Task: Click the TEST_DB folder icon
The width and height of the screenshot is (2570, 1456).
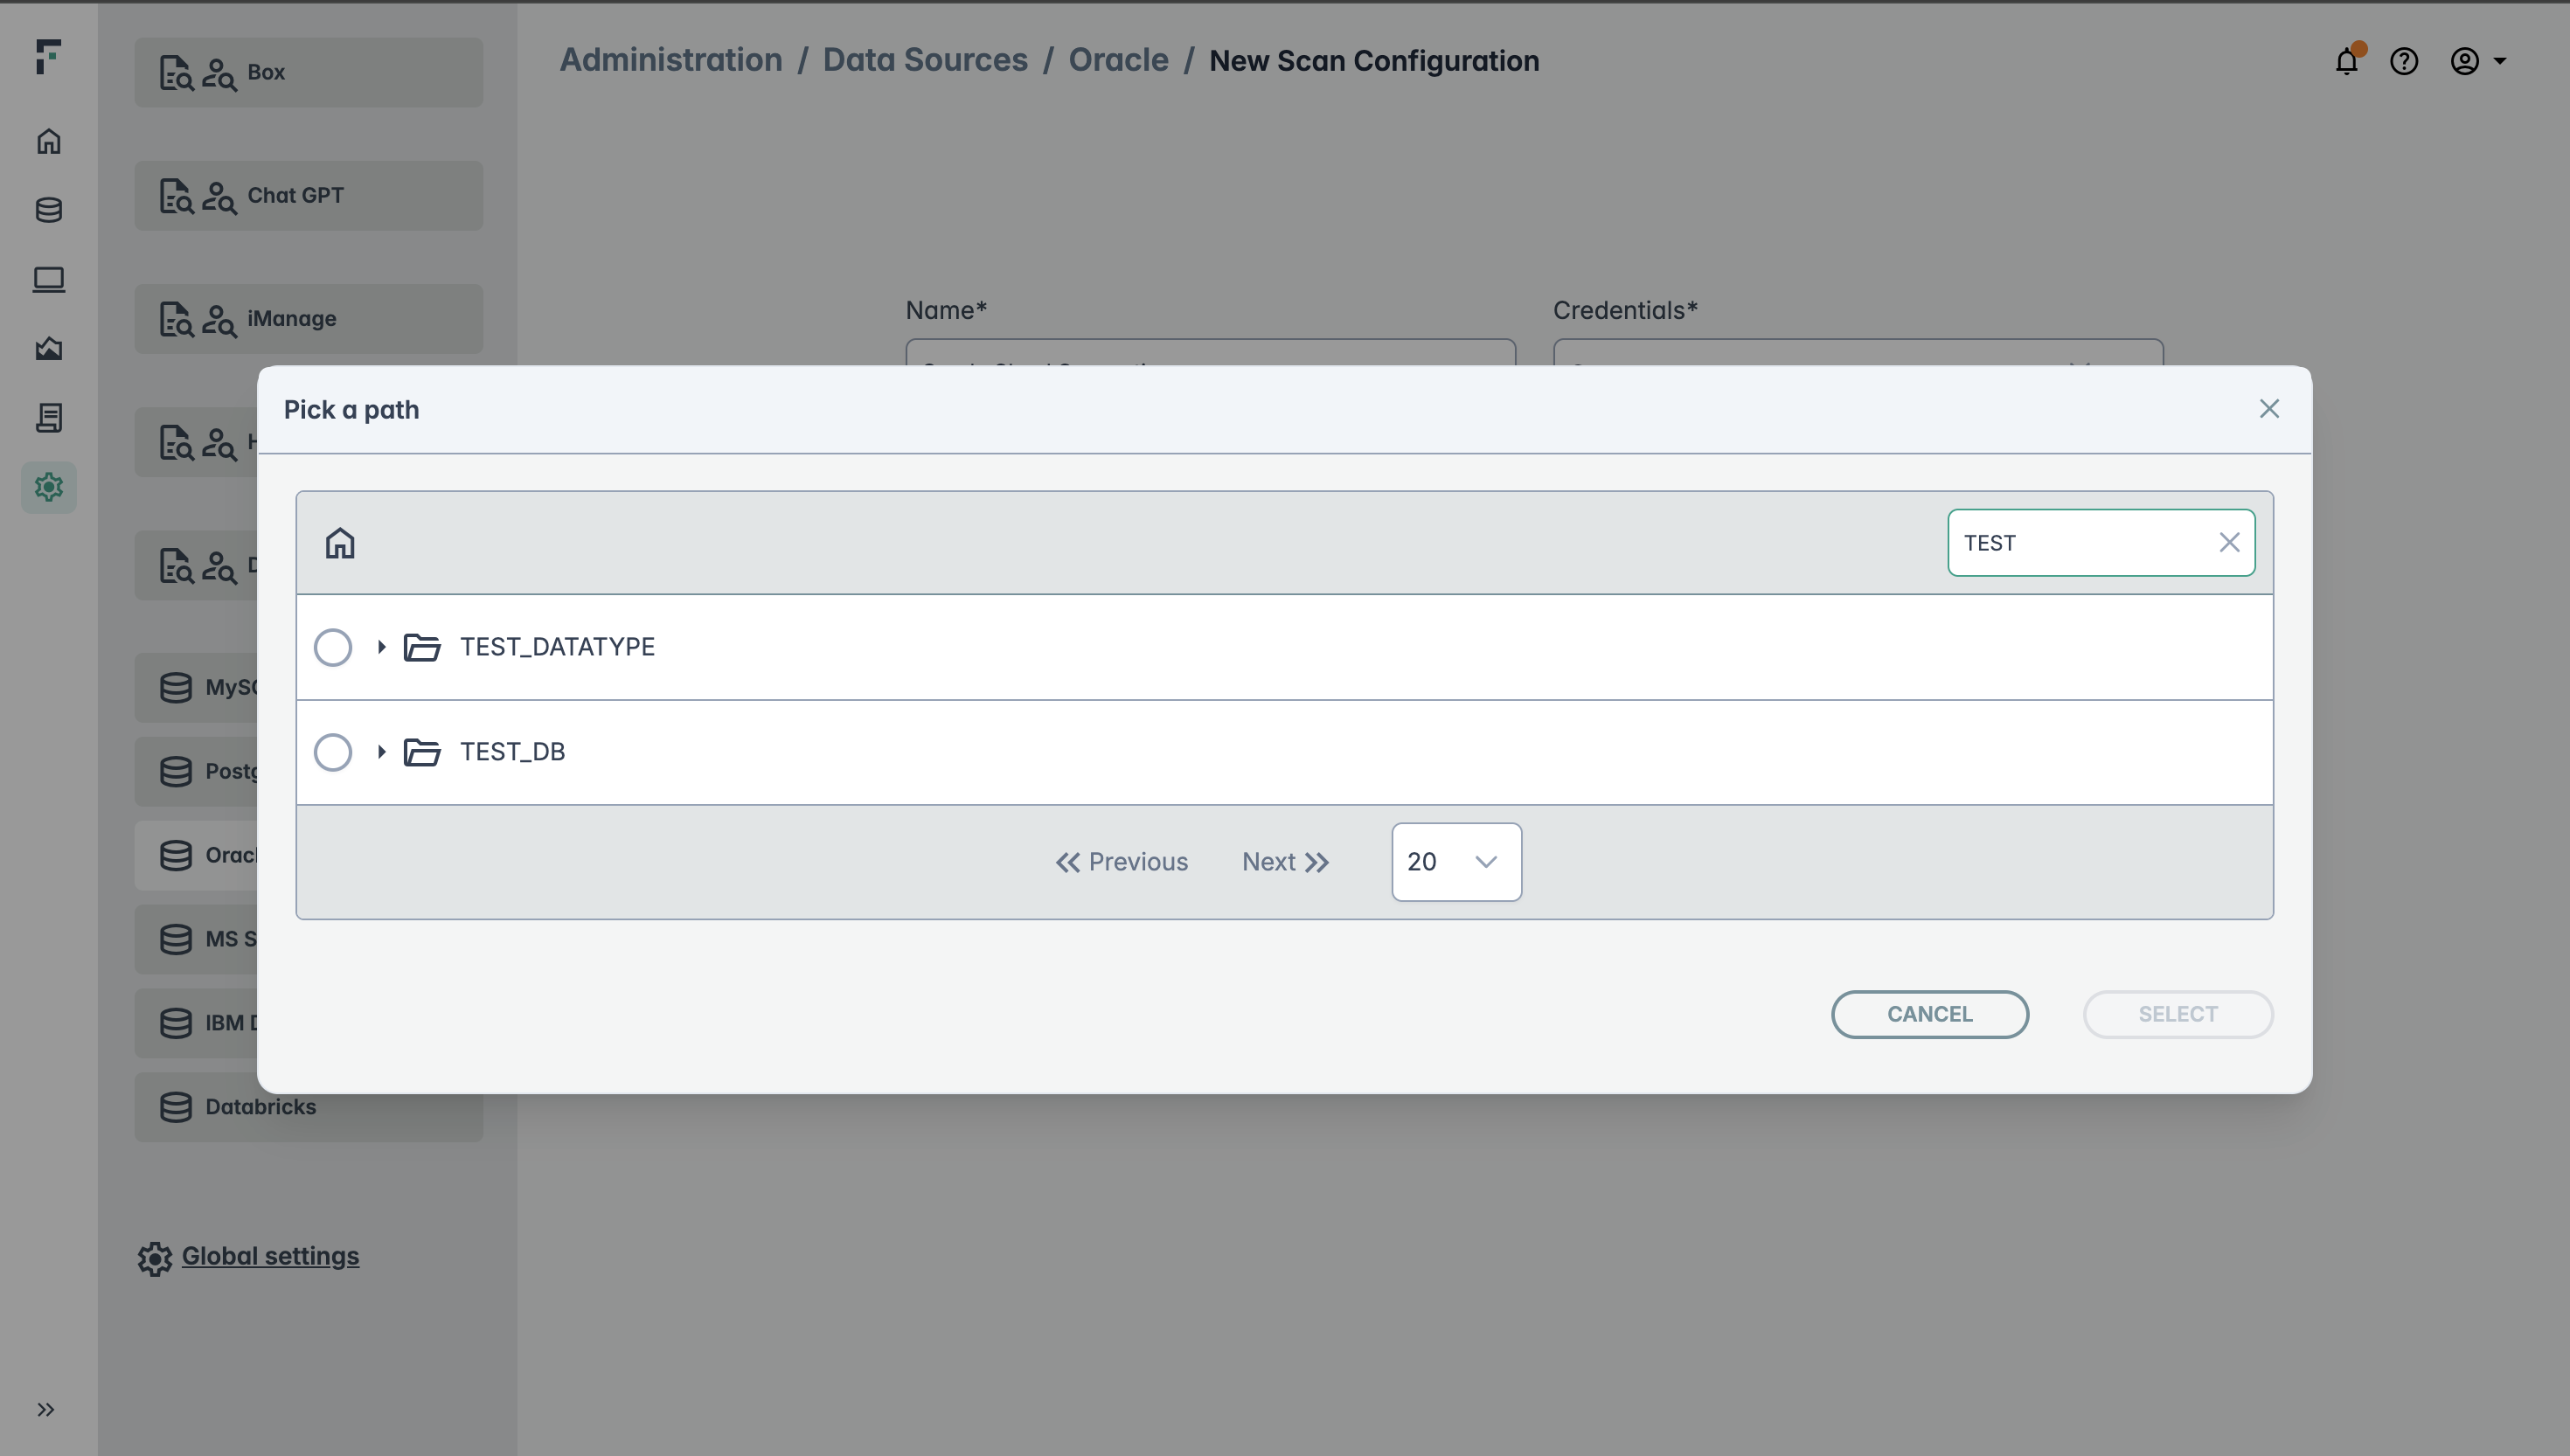Action: (x=422, y=752)
